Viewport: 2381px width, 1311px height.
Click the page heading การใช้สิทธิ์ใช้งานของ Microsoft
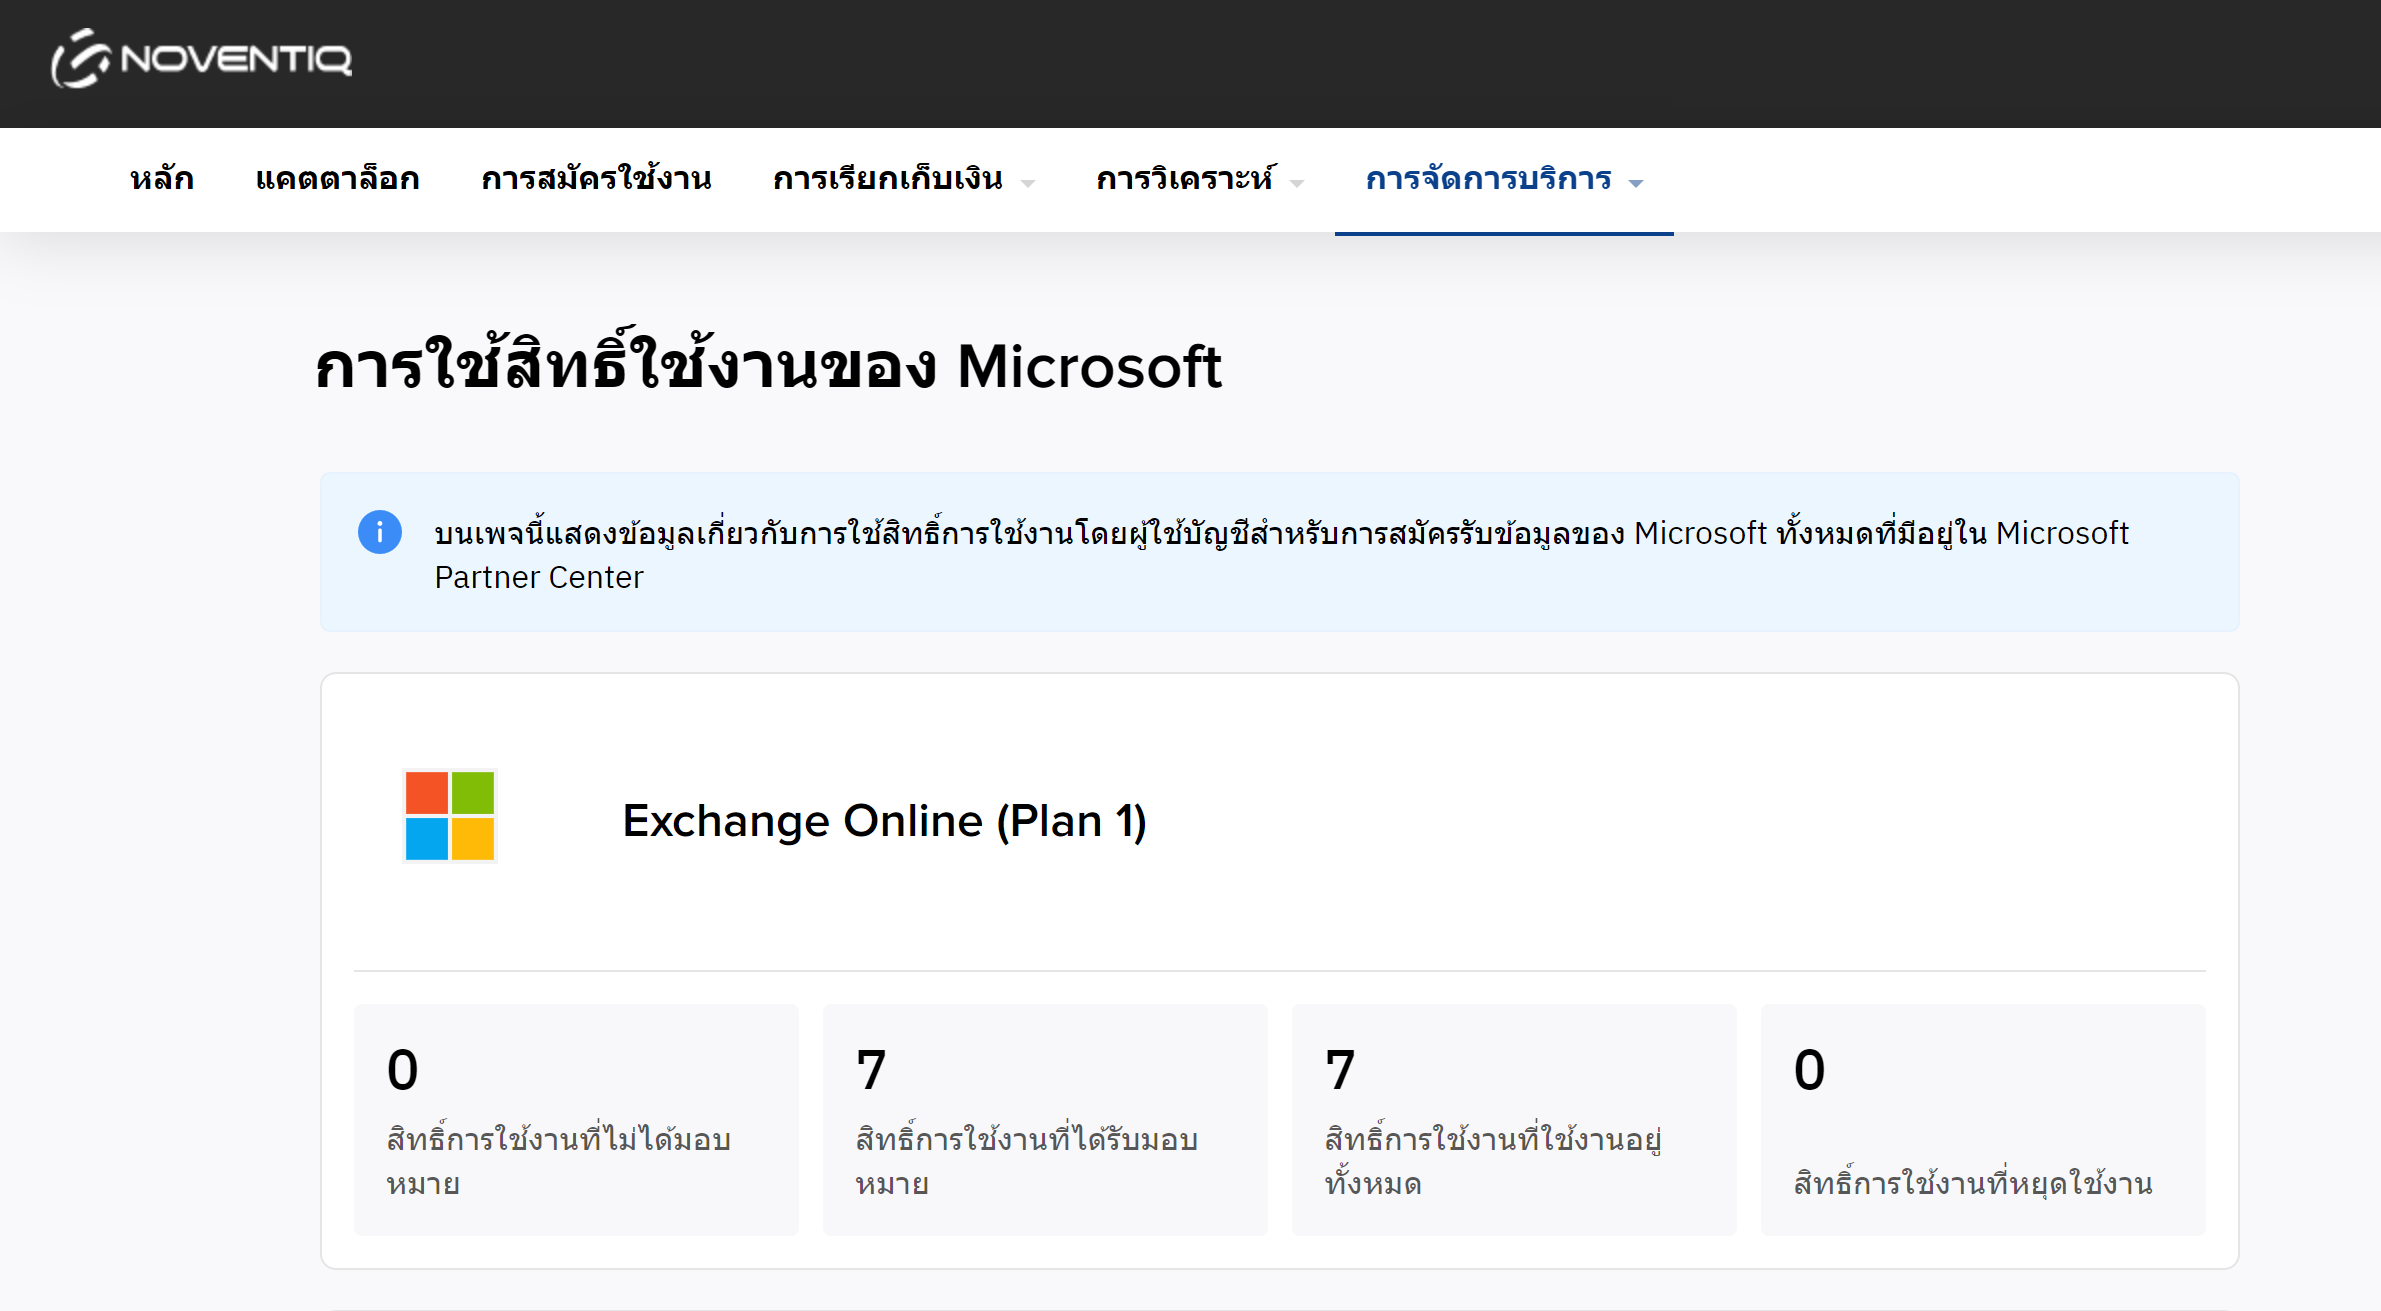(768, 366)
